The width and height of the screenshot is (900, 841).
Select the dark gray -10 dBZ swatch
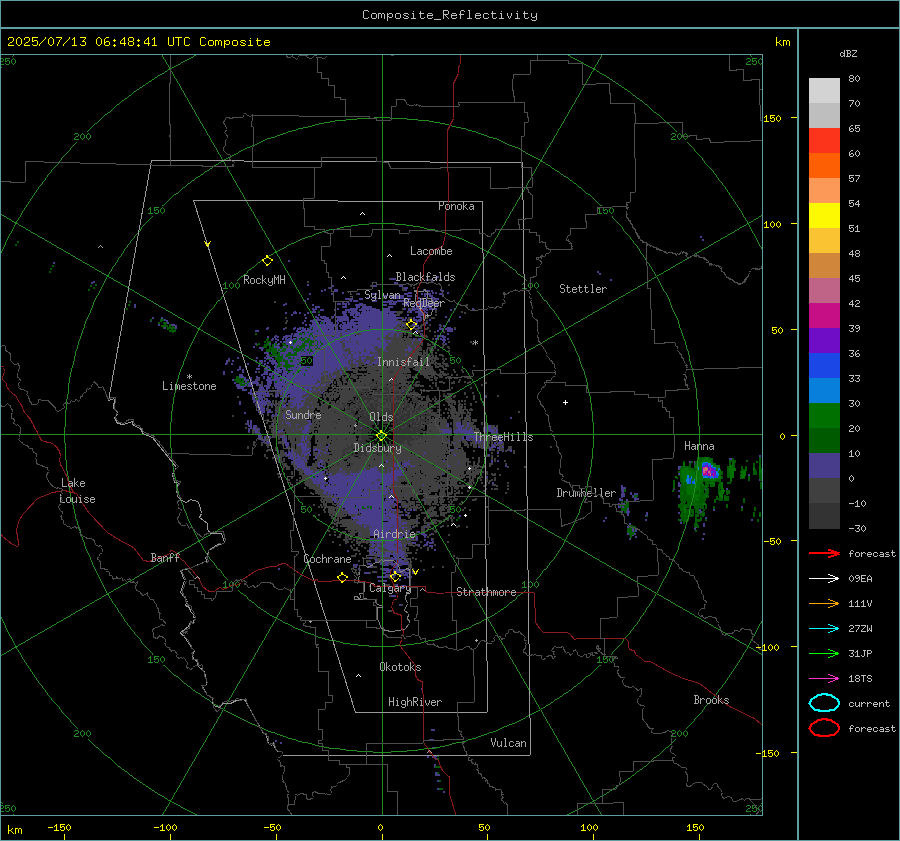click(824, 516)
